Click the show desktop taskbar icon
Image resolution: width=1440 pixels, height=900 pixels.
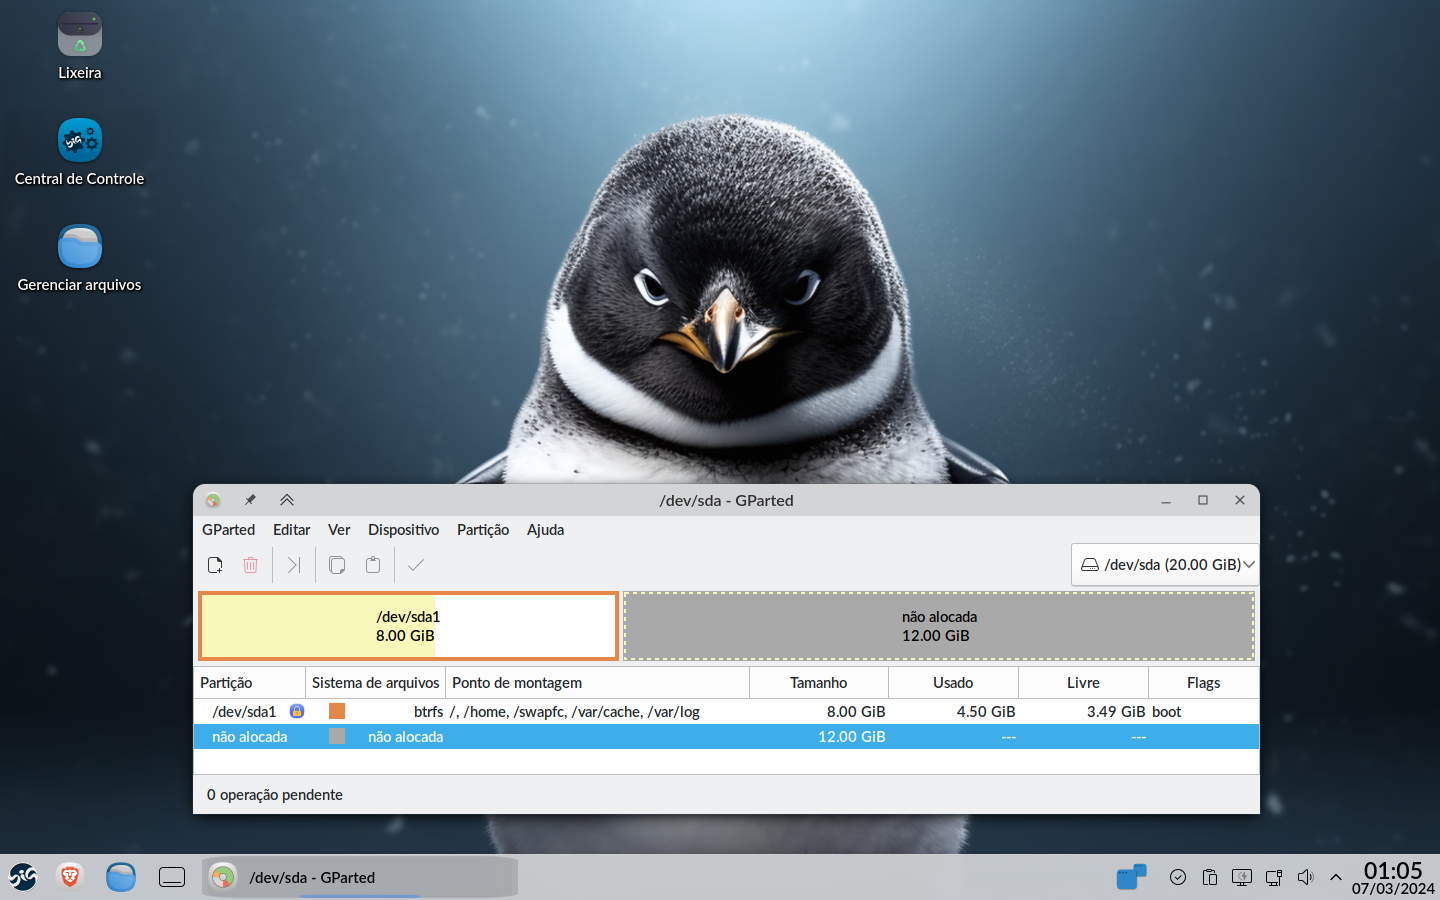[x=172, y=877]
